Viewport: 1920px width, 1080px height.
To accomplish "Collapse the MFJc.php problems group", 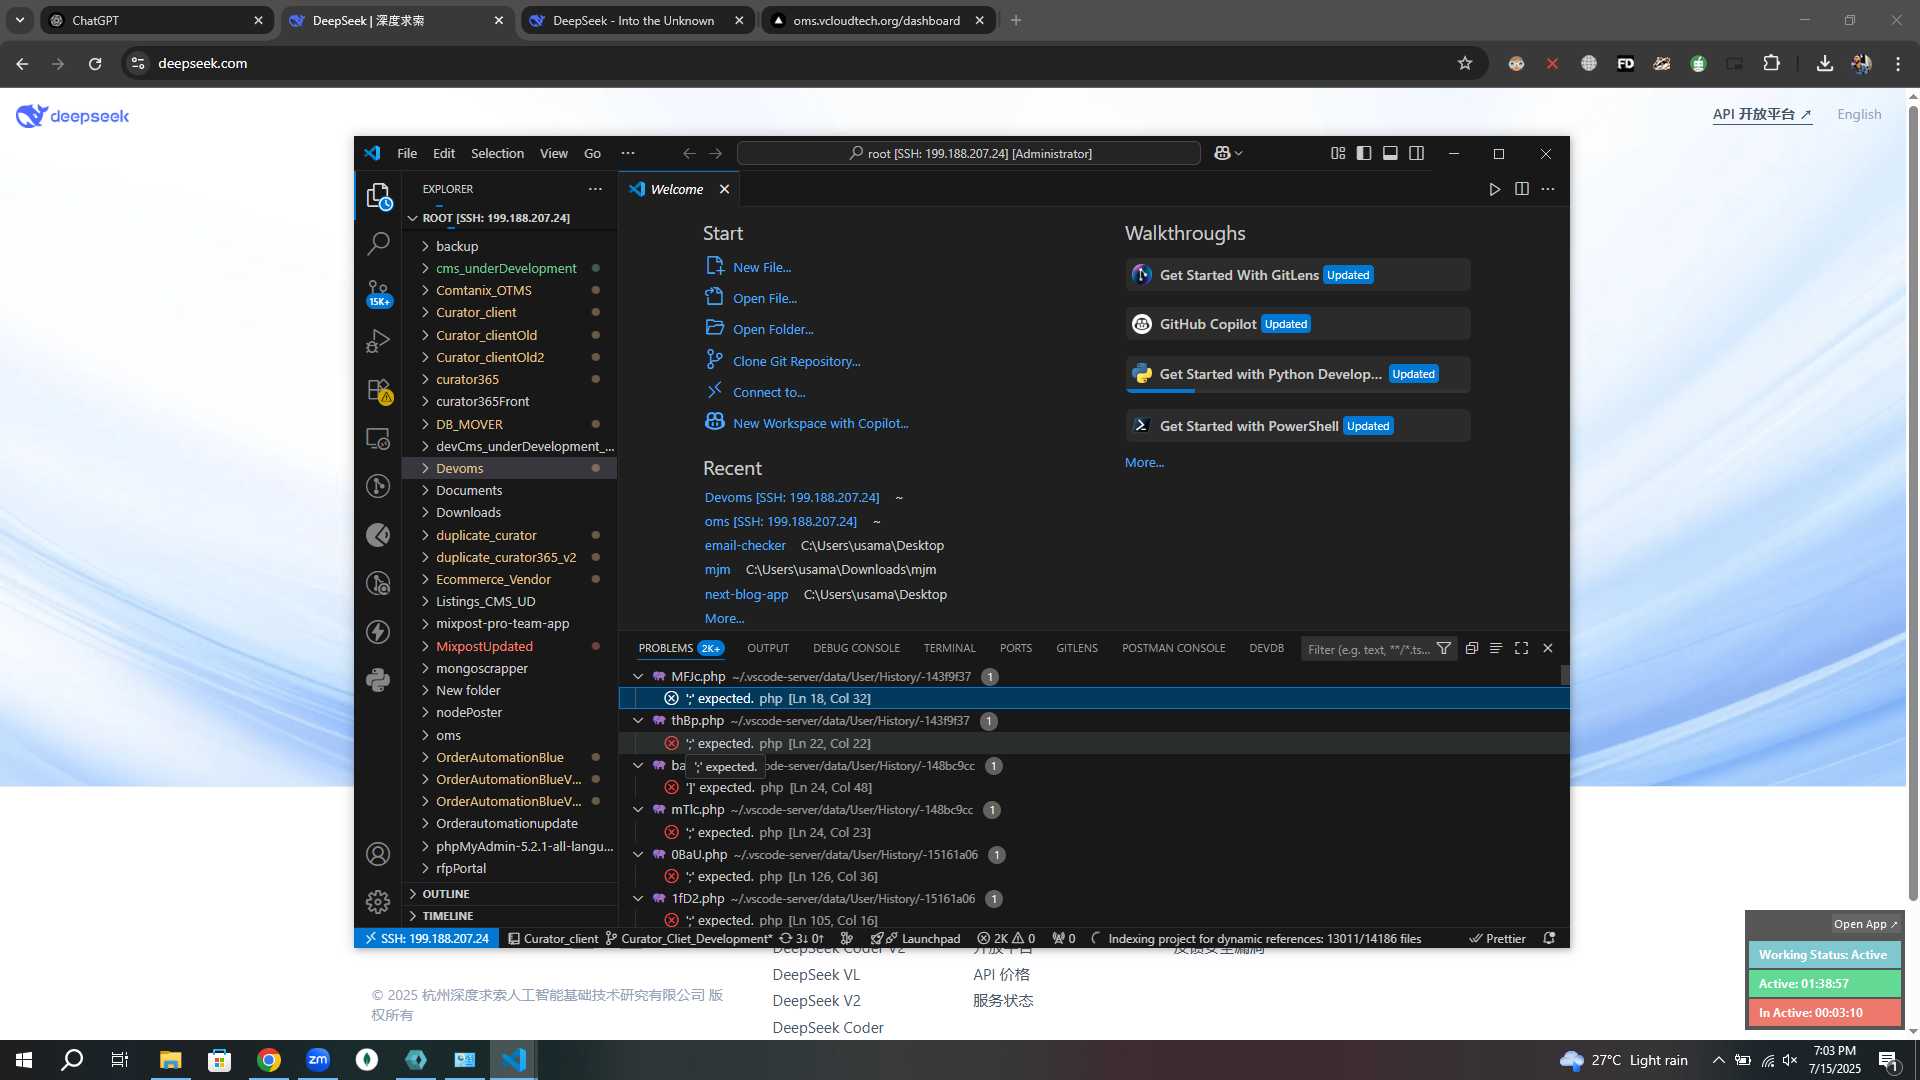I will 638,676.
